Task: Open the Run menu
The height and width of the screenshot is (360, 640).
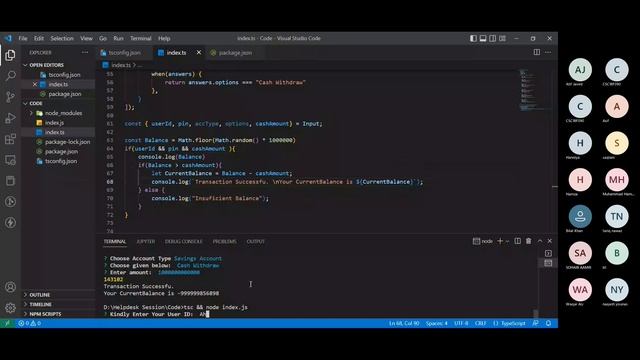Action: click(x=118, y=38)
